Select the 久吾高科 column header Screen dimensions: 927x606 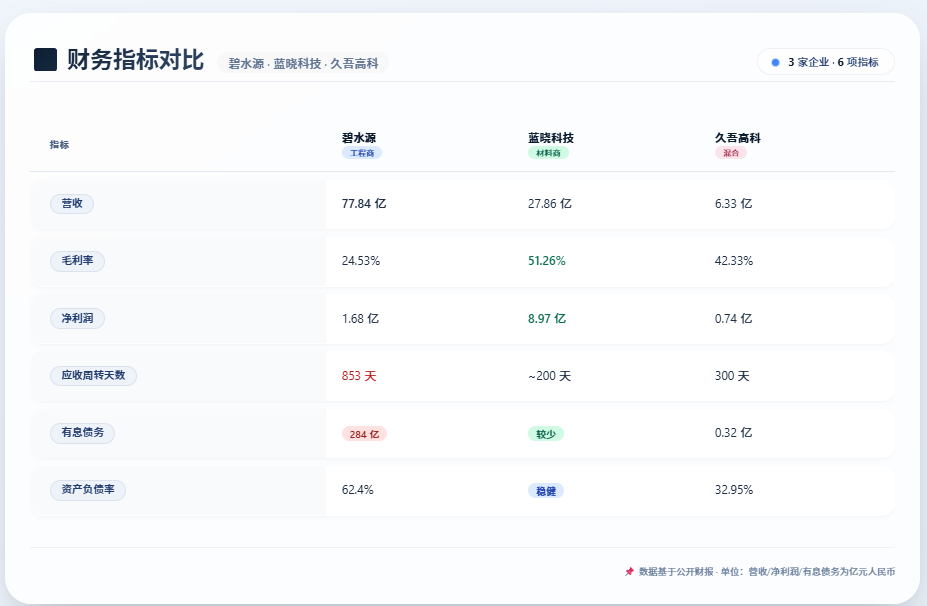tap(737, 138)
